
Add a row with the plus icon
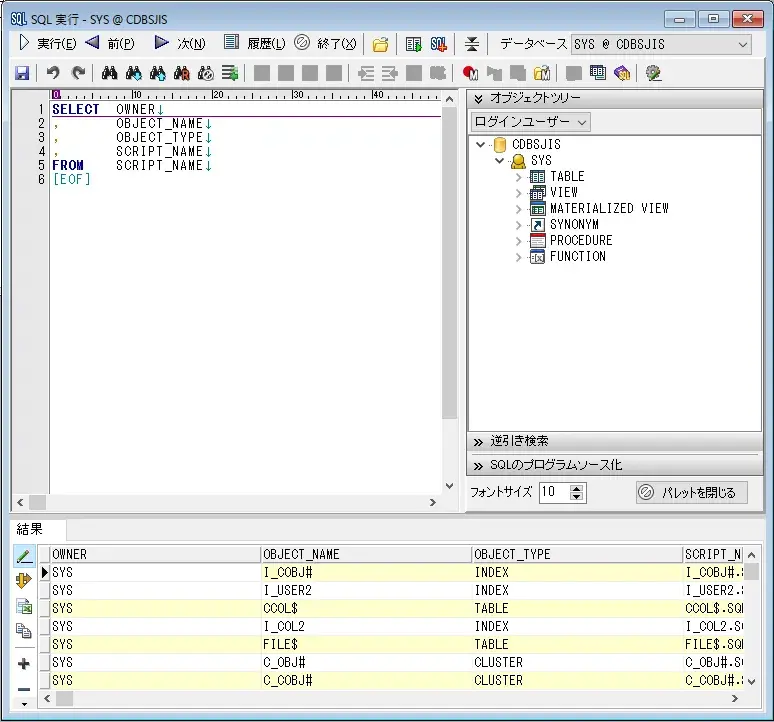(x=24, y=663)
